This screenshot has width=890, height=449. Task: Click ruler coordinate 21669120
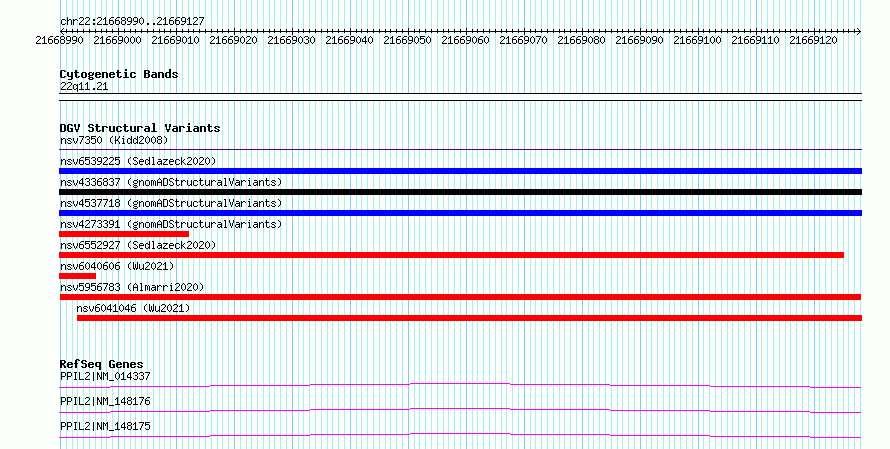coord(813,40)
